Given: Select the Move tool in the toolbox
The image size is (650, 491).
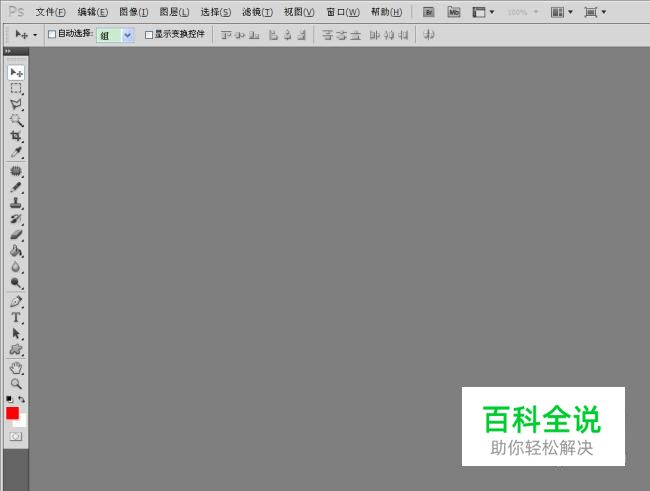Looking at the screenshot, I should 16,73.
